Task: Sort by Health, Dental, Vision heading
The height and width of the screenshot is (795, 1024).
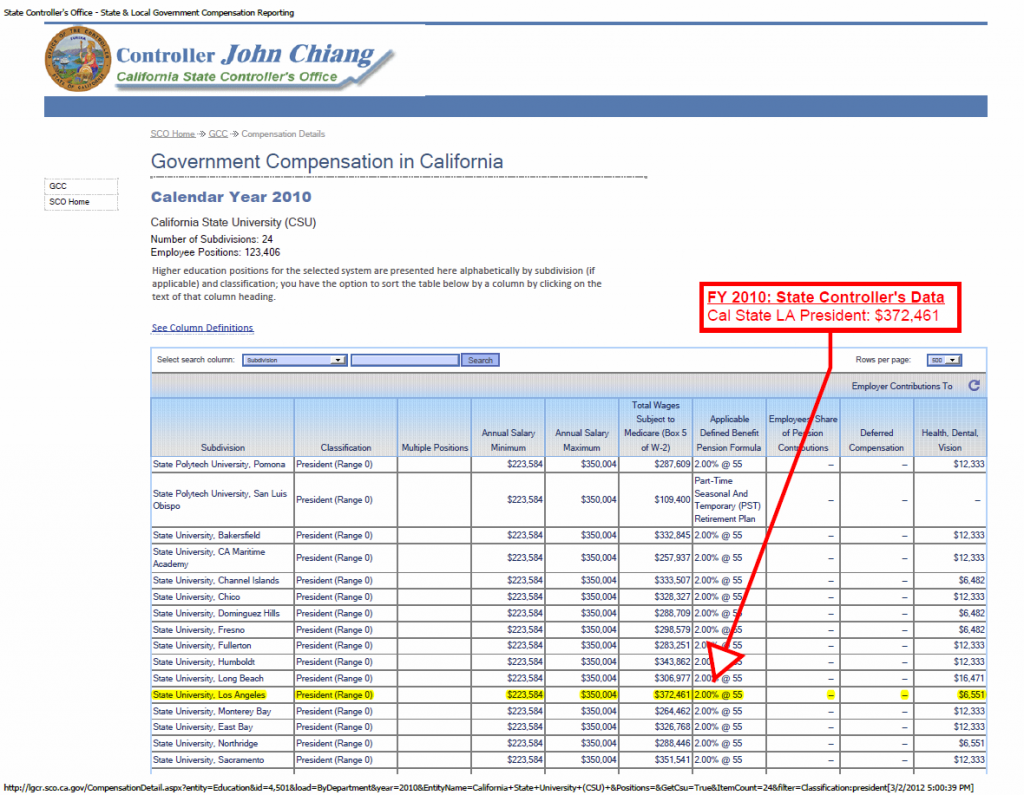Action: (x=950, y=440)
